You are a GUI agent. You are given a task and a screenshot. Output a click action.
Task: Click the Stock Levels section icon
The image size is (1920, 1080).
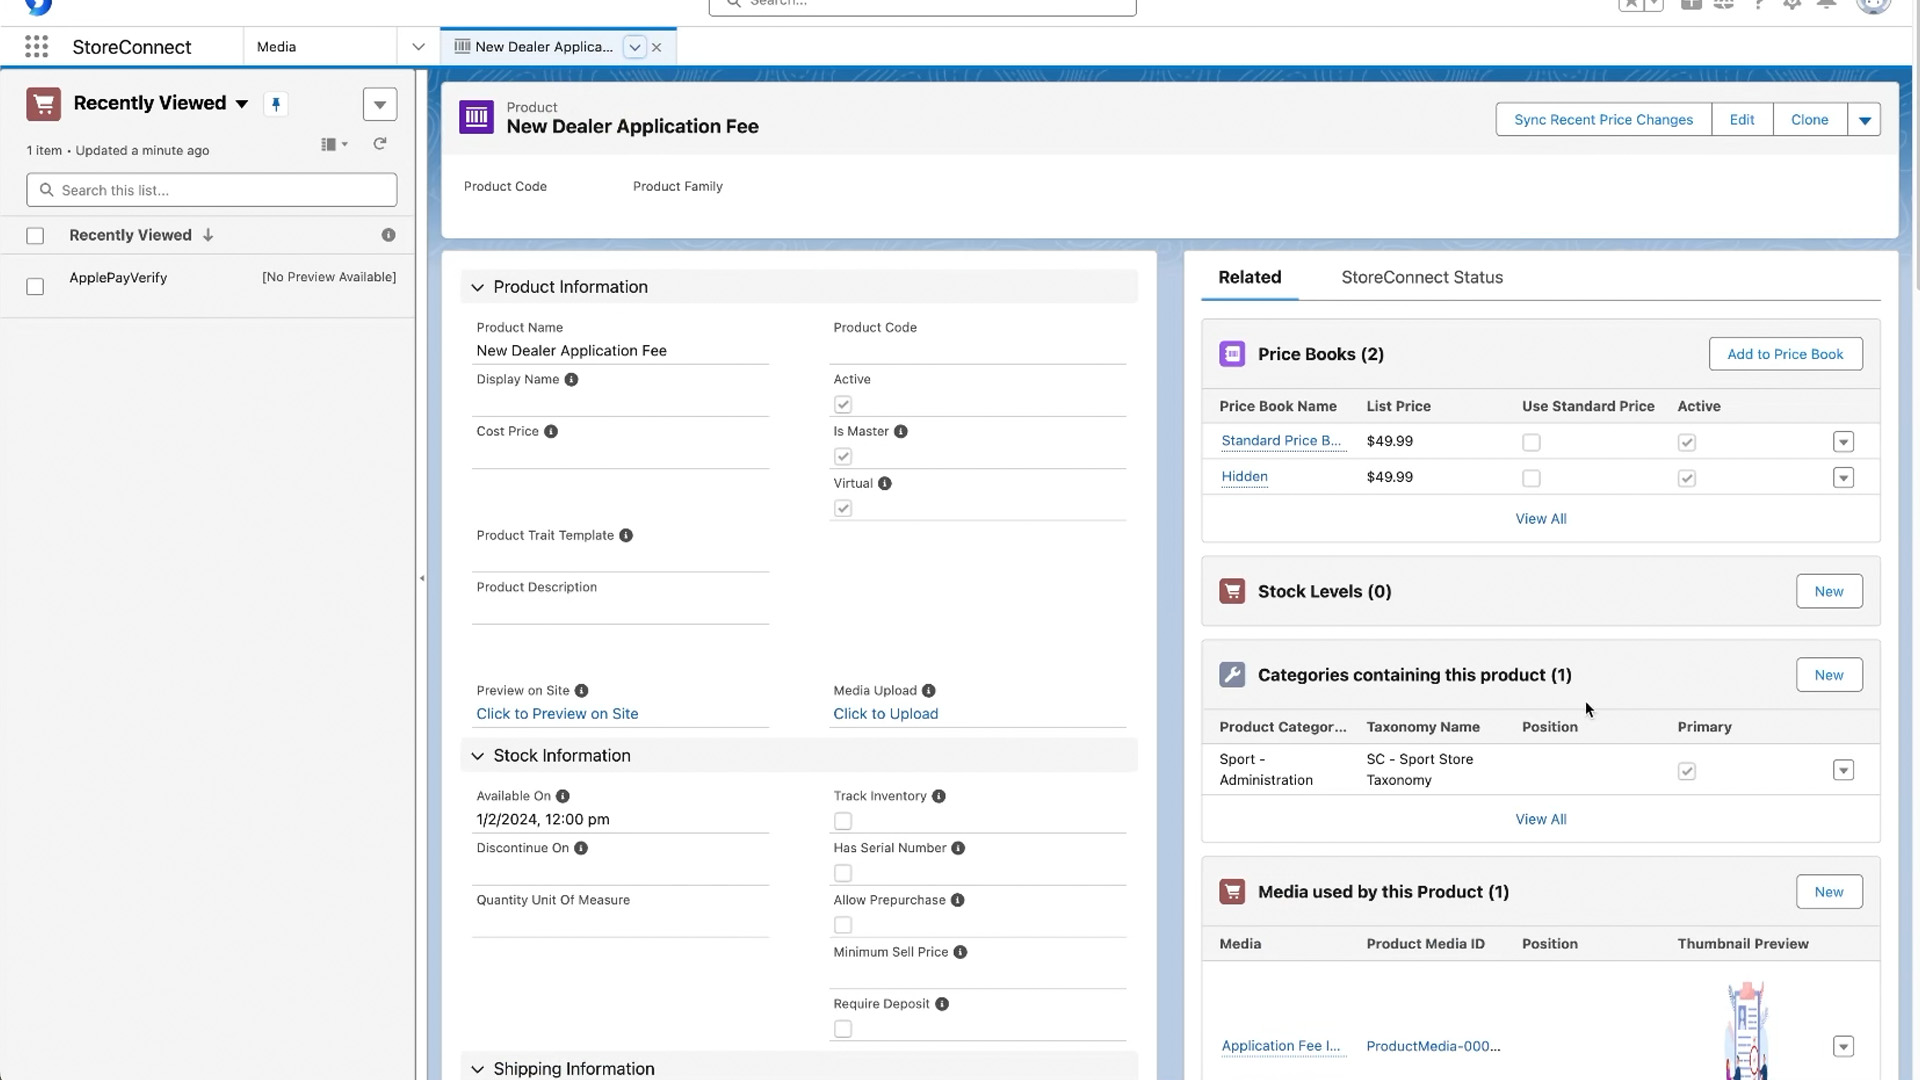[x=1232, y=592]
